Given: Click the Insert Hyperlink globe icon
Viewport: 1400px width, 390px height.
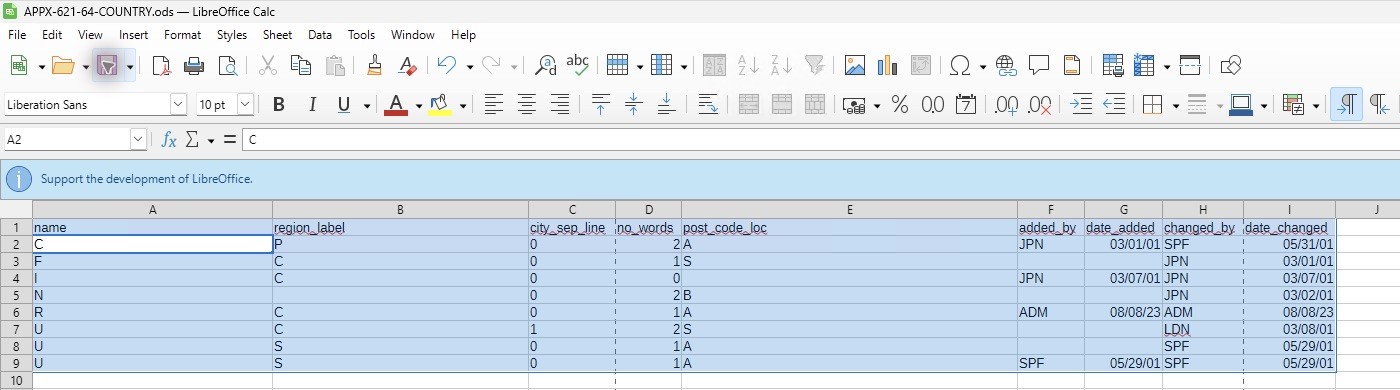Looking at the screenshot, I should pyautogui.click(x=1006, y=66).
